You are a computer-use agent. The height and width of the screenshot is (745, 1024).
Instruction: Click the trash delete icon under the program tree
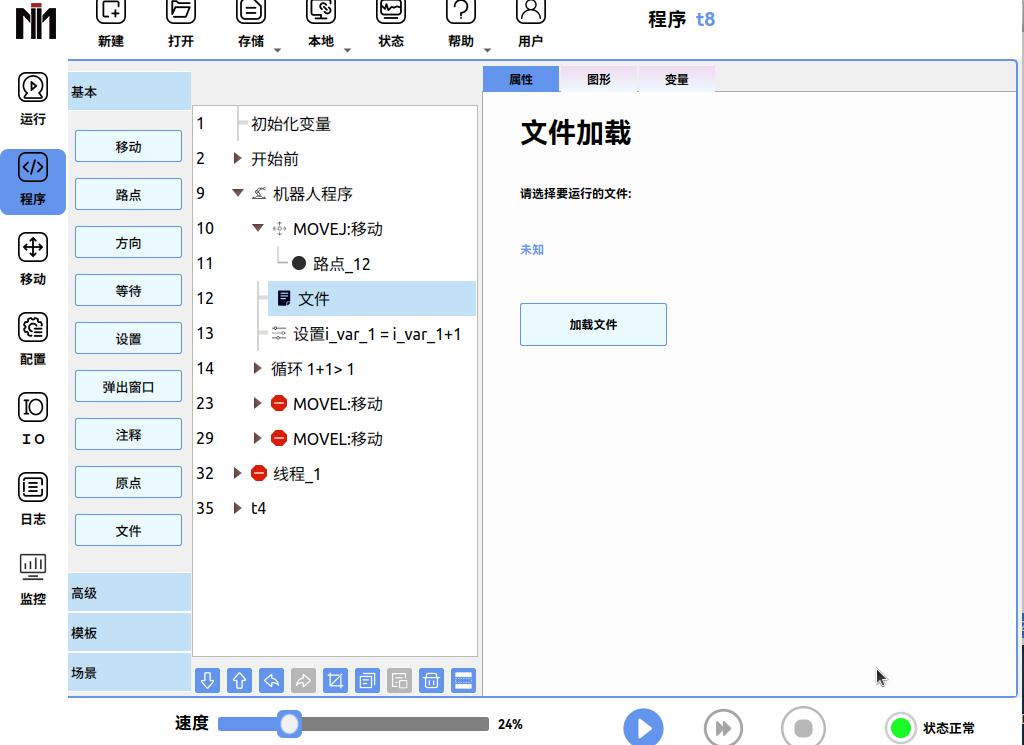[x=431, y=681]
